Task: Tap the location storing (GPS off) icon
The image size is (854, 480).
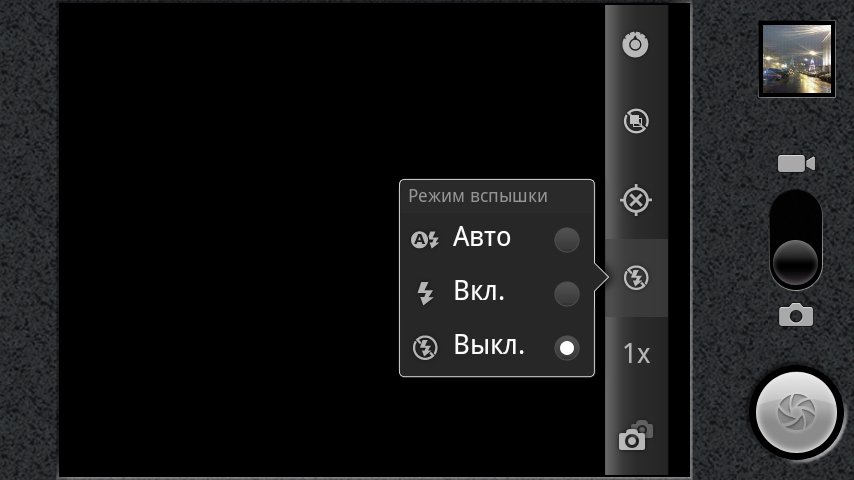Action: pyautogui.click(x=636, y=200)
